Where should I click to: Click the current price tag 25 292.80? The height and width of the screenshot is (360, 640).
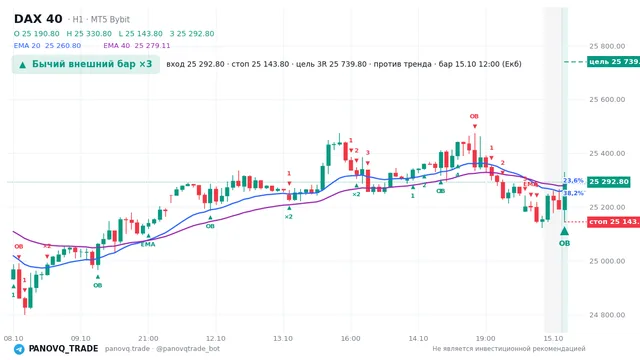pyautogui.click(x=609, y=182)
